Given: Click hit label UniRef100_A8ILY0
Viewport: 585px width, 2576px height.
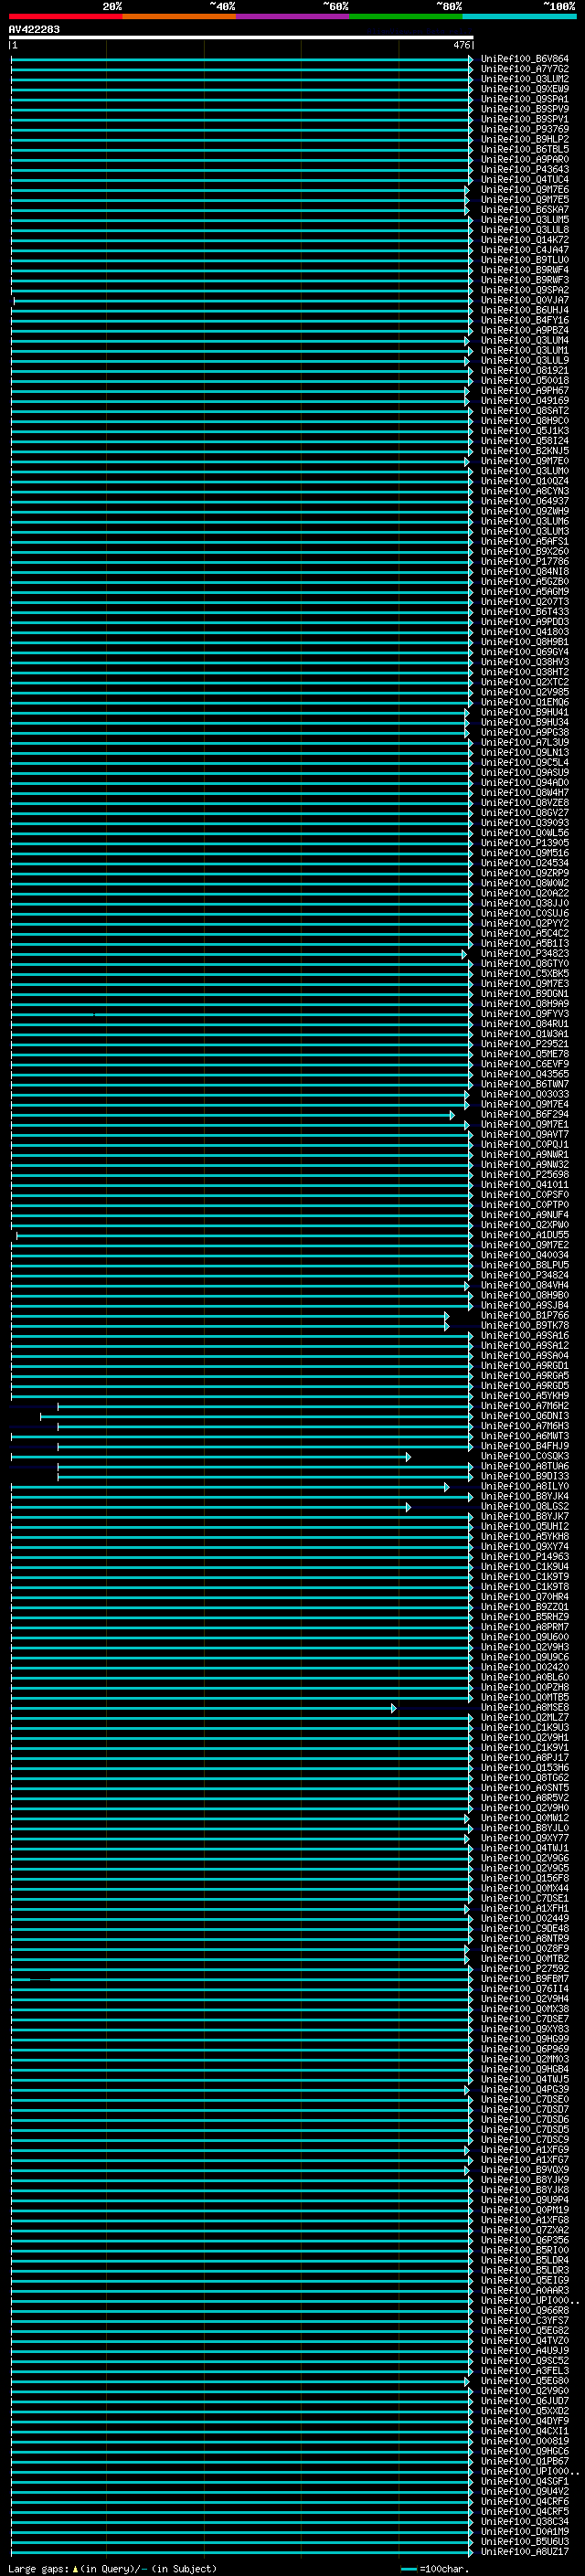Looking at the screenshot, I should point(525,1487).
